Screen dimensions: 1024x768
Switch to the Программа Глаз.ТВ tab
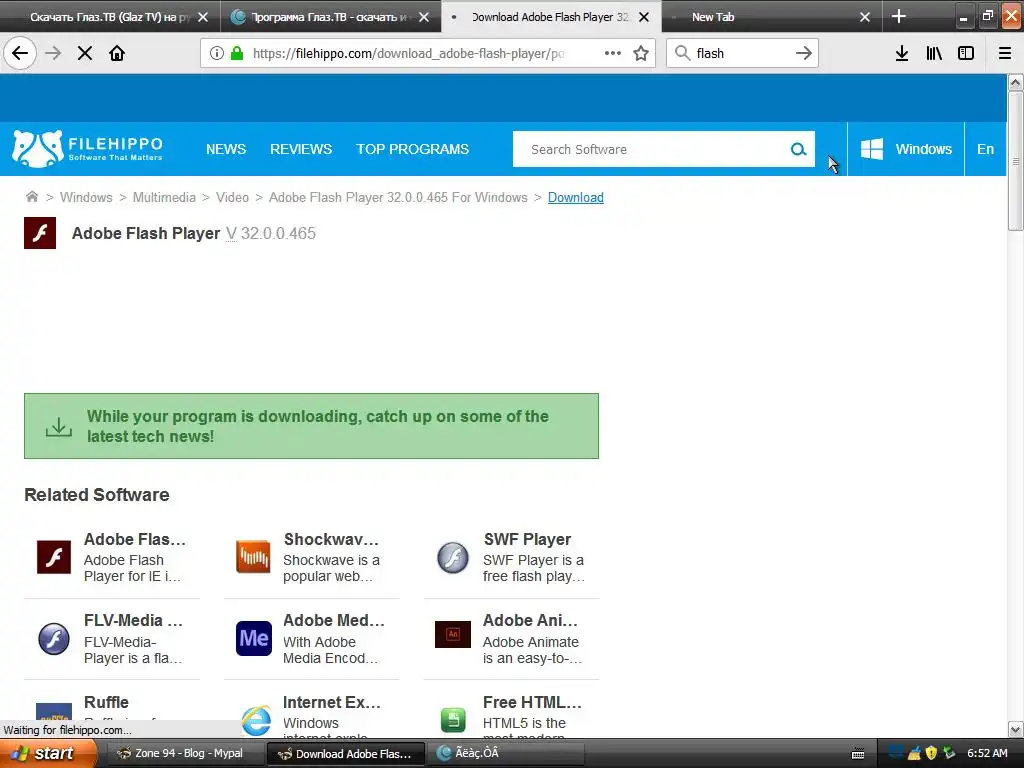330,17
